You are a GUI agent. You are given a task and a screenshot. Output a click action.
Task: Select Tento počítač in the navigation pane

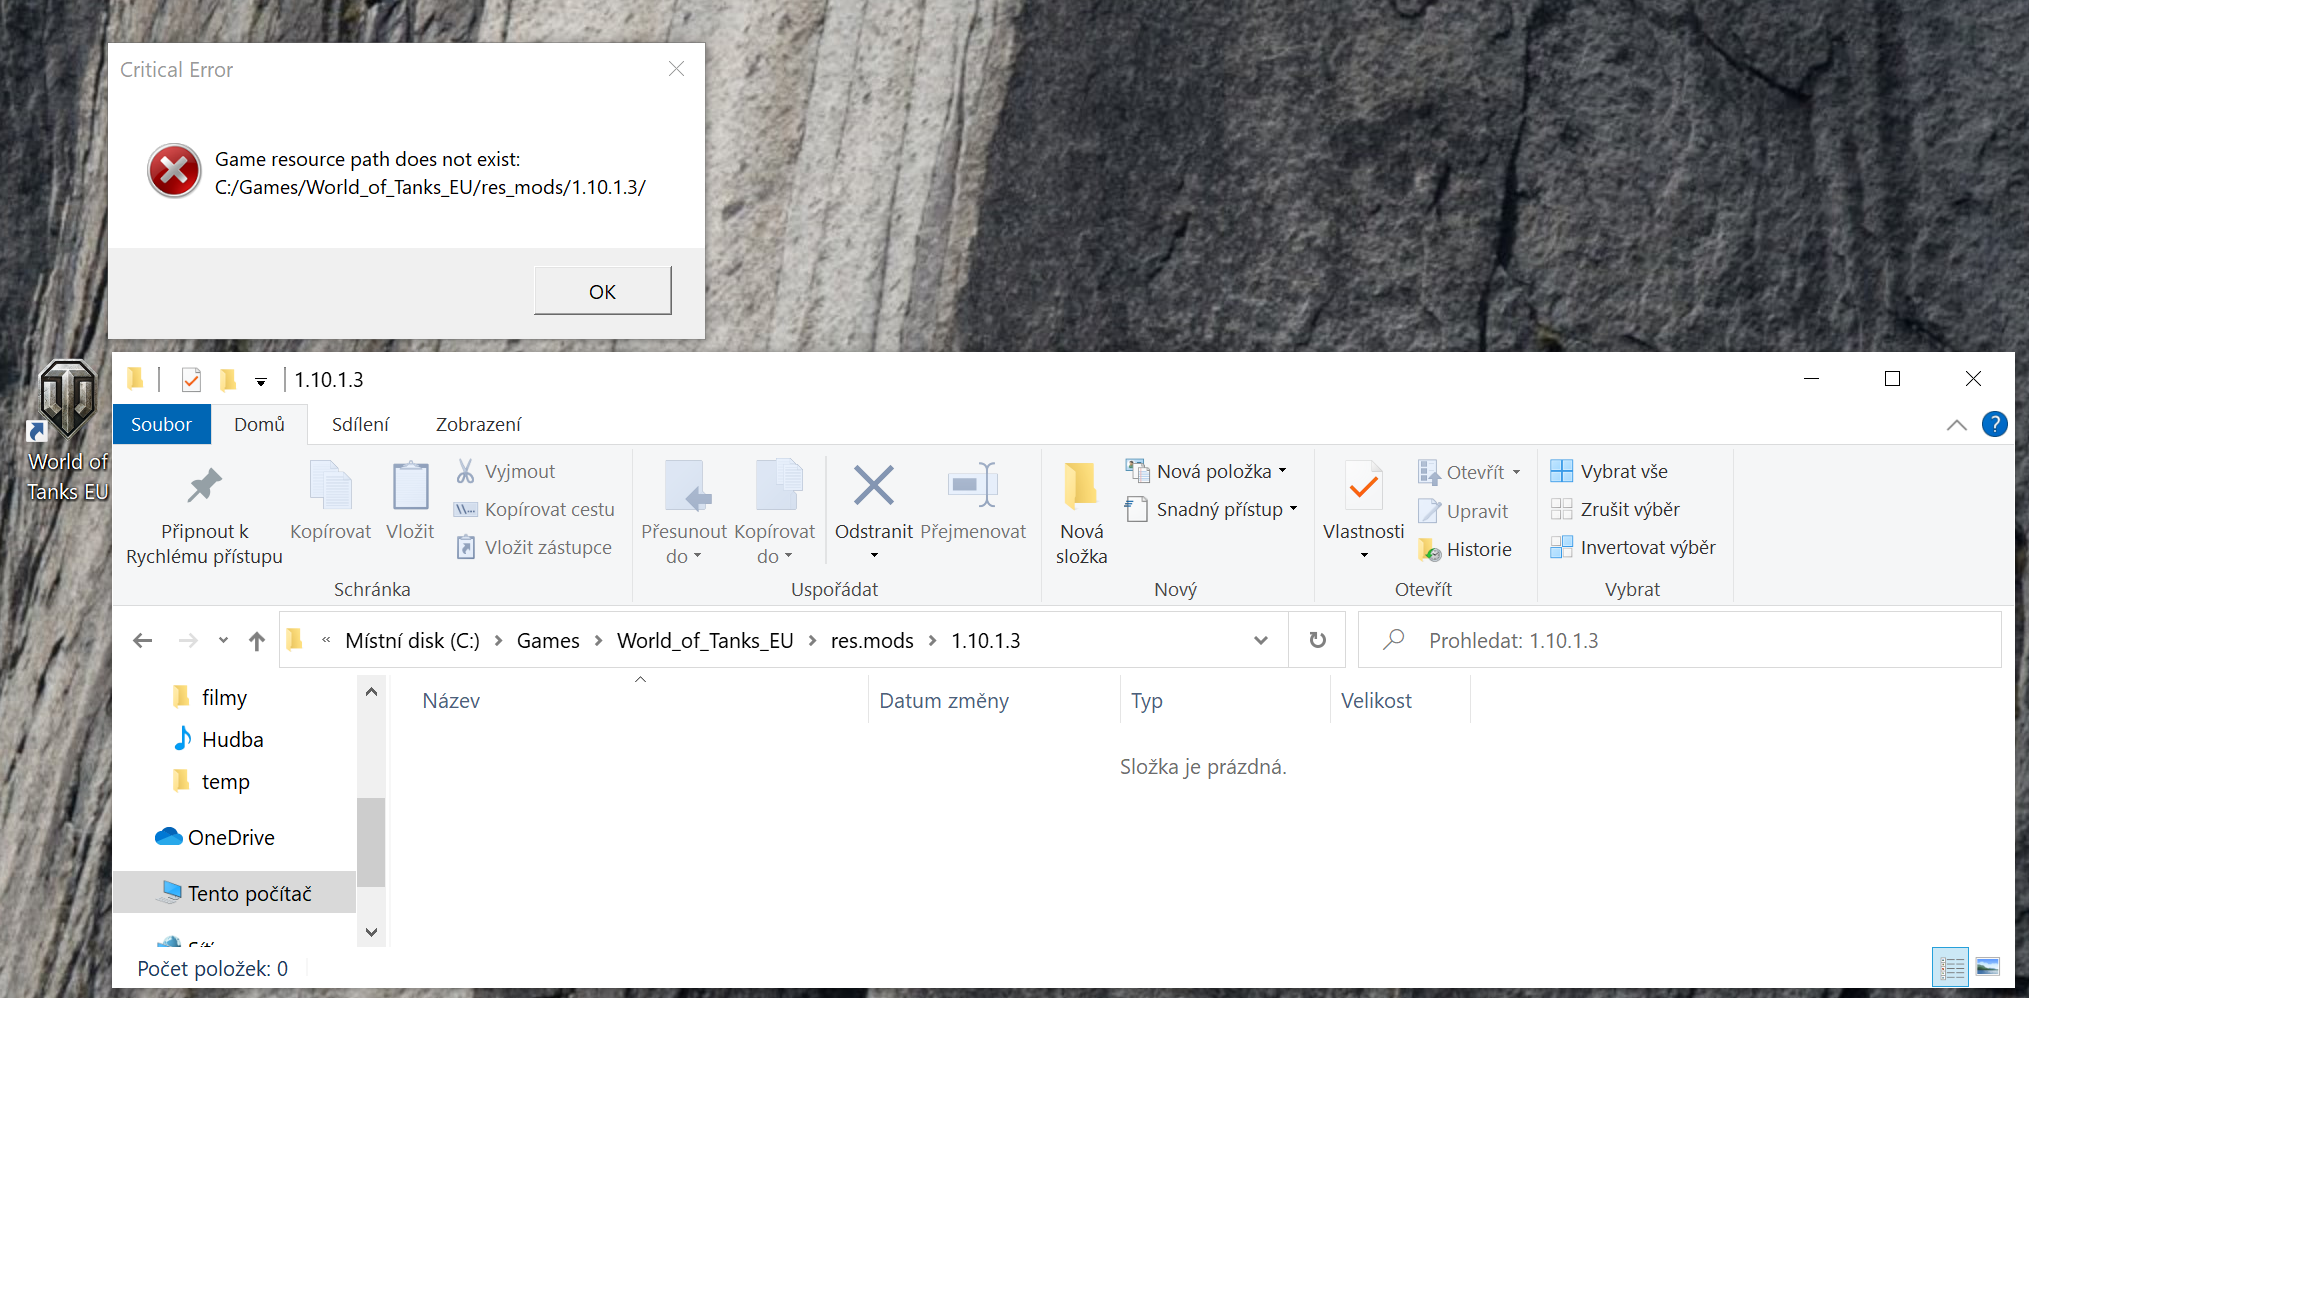pyautogui.click(x=235, y=893)
